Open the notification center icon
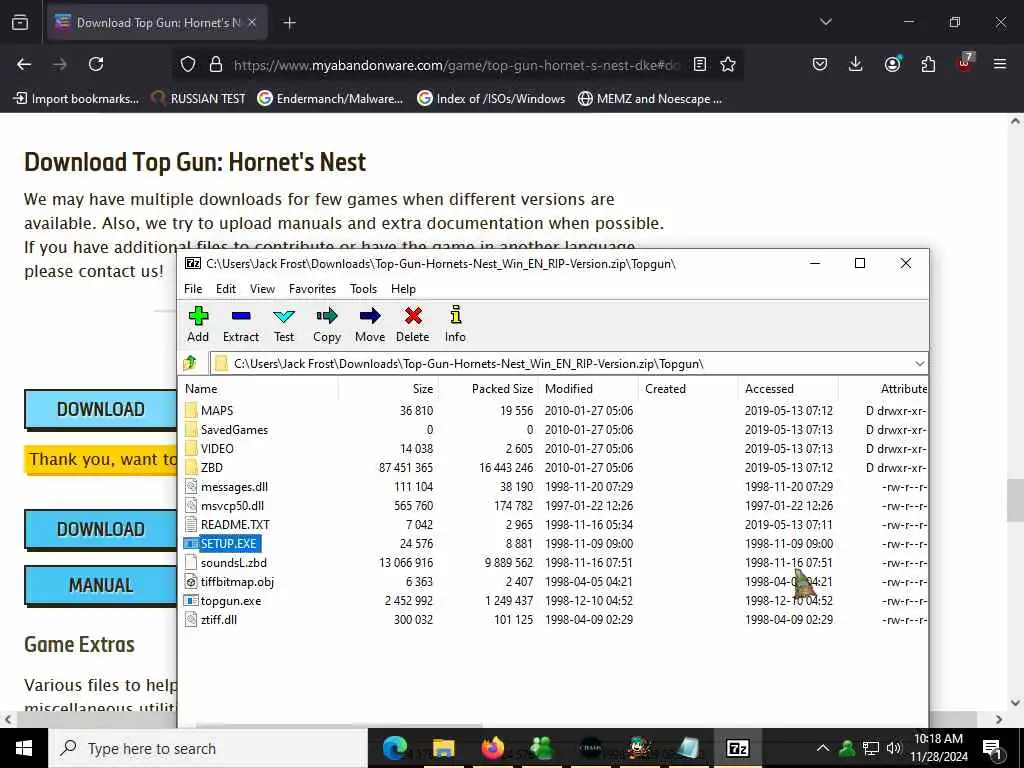The image size is (1024, 768). coord(992,749)
